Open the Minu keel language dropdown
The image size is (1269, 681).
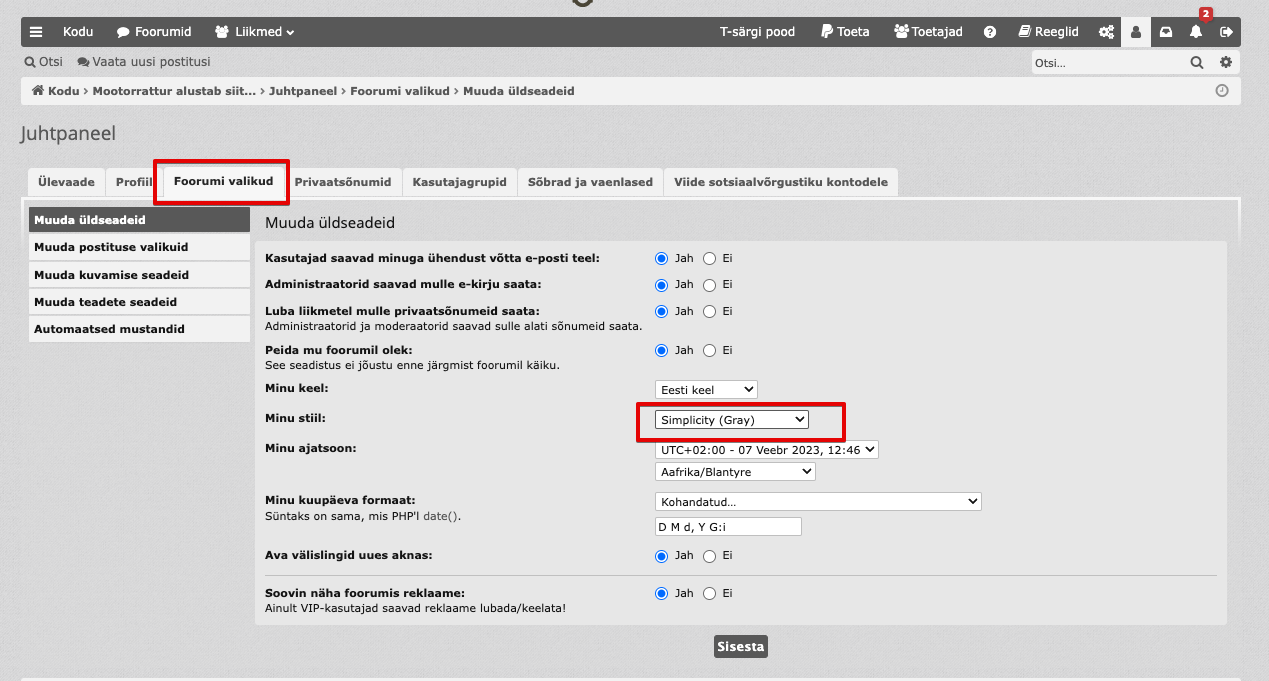click(x=706, y=389)
